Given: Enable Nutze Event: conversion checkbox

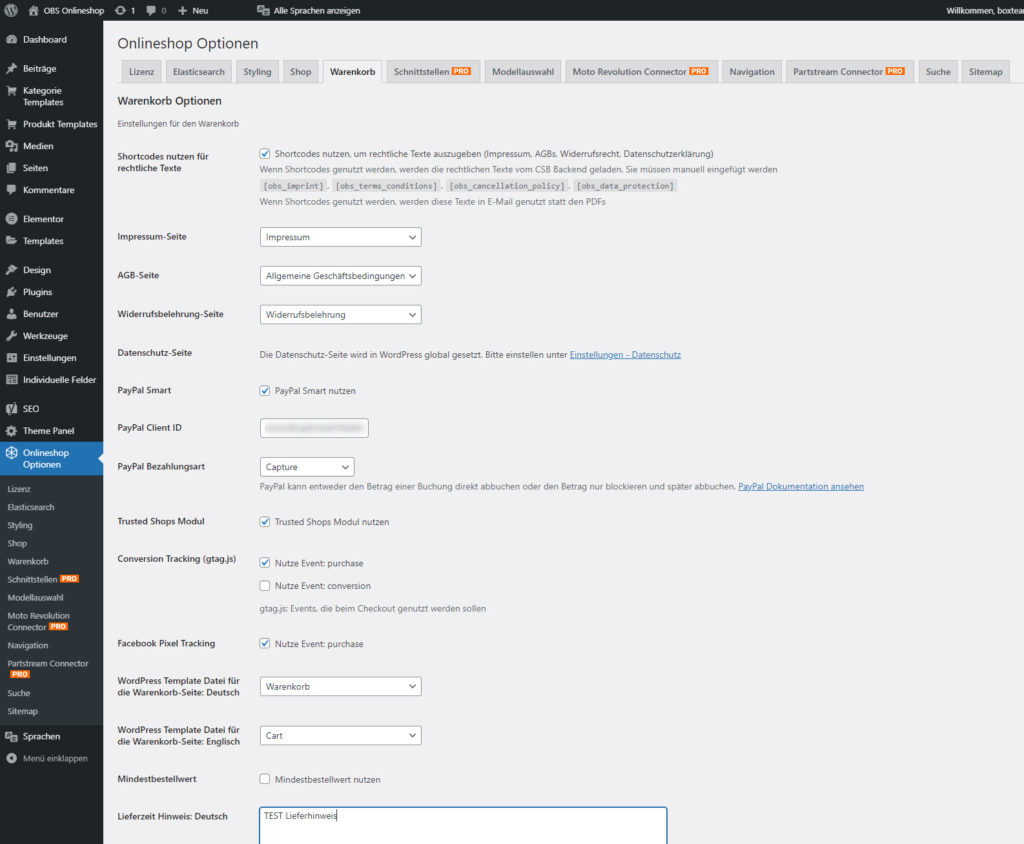Looking at the screenshot, I should pyautogui.click(x=265, y=586).
